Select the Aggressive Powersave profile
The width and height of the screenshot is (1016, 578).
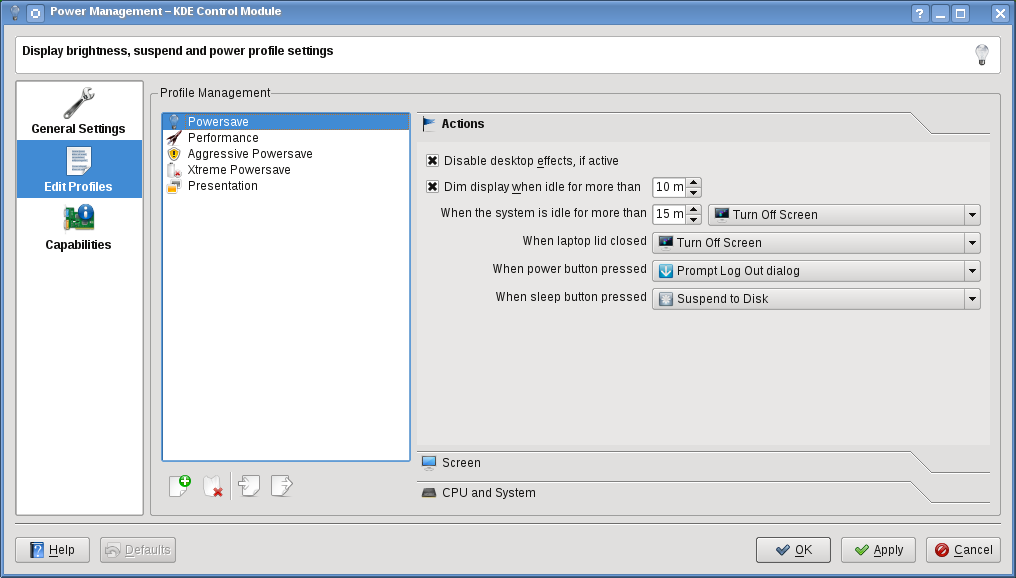point(250,154)
